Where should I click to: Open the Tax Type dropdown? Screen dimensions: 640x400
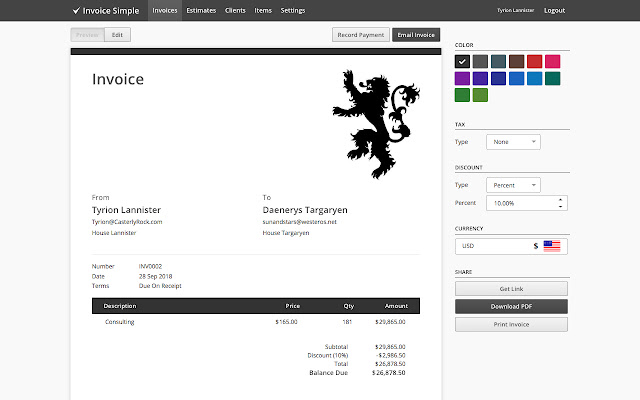point(513,142)
